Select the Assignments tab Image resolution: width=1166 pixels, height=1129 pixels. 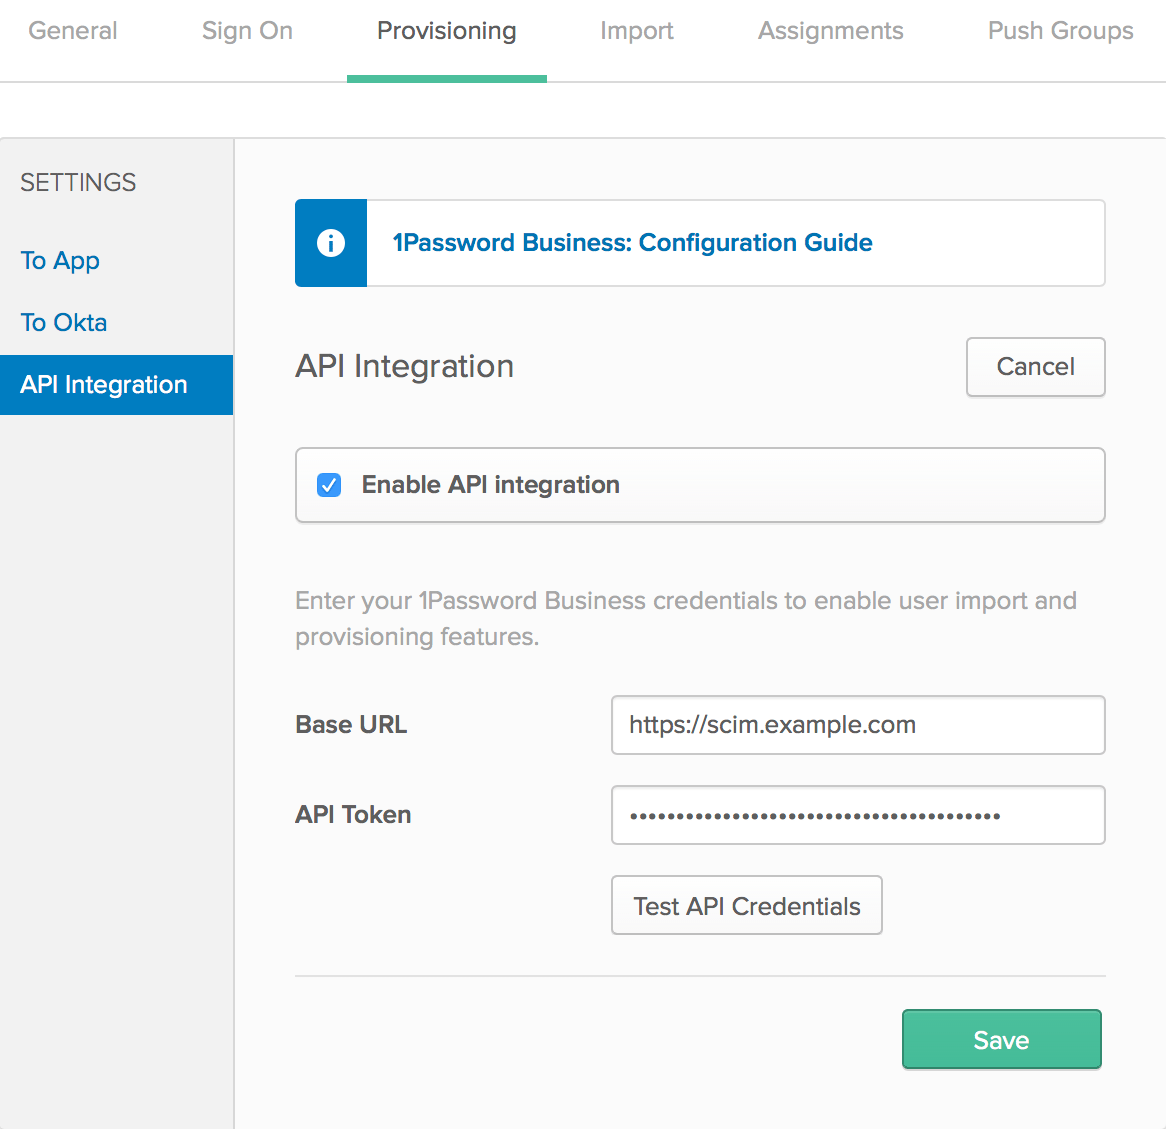830,31
